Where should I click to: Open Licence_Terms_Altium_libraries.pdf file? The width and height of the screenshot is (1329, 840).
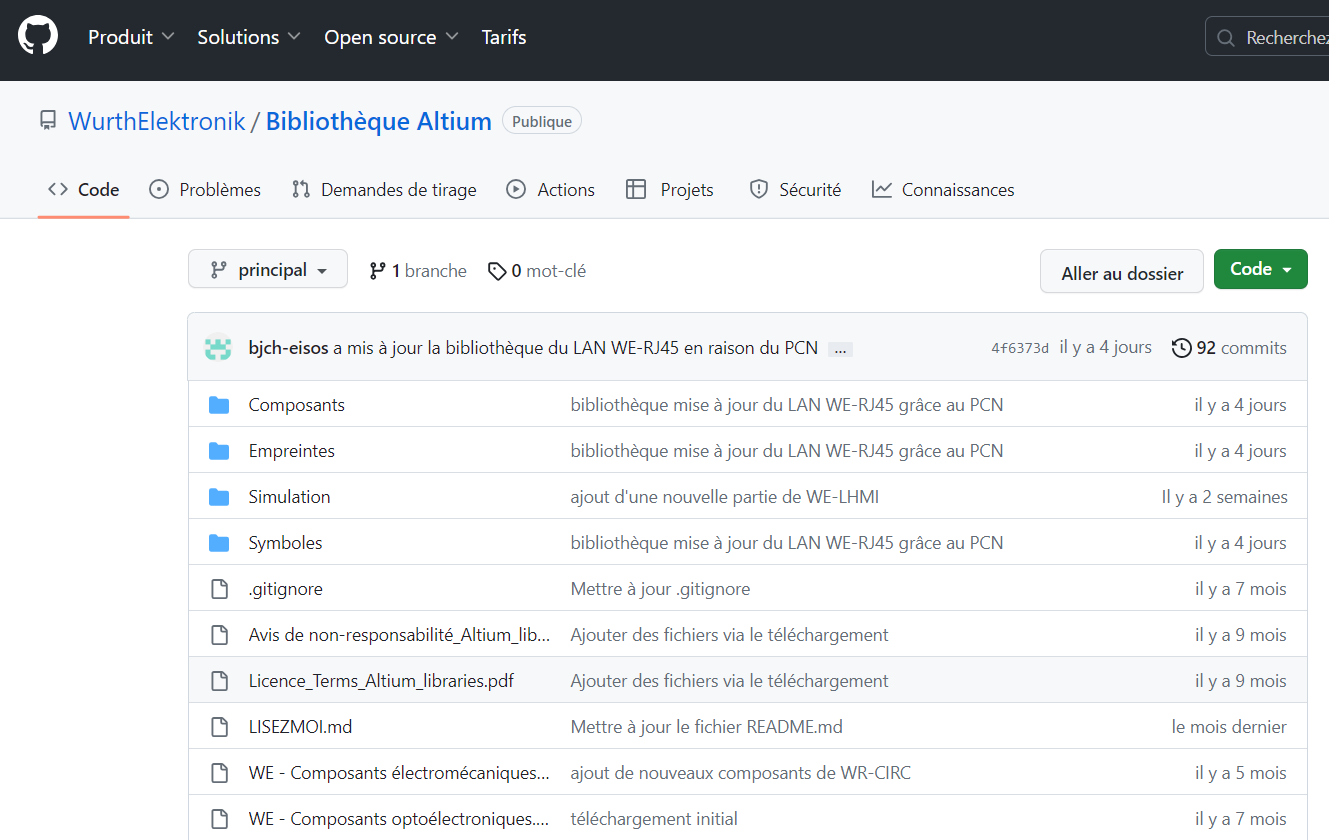[381, 681]
